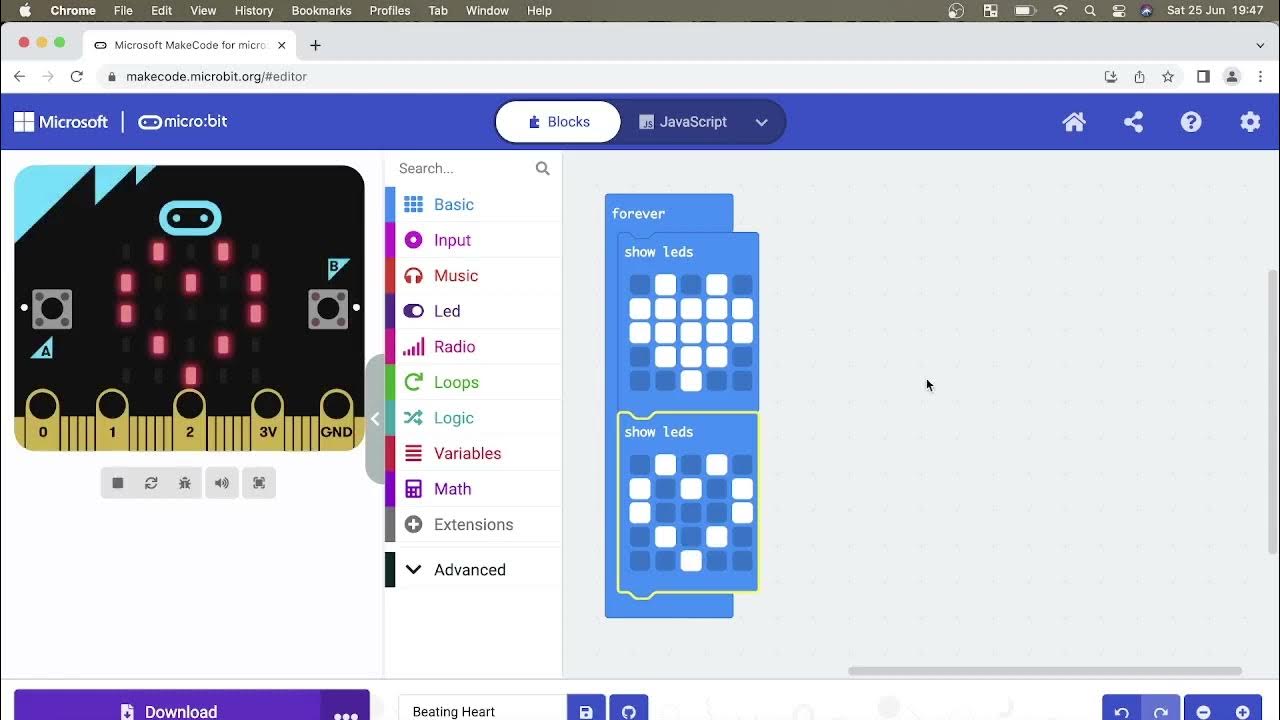
Task: Stop the simulator with the square button
Action: click(118, 483)
